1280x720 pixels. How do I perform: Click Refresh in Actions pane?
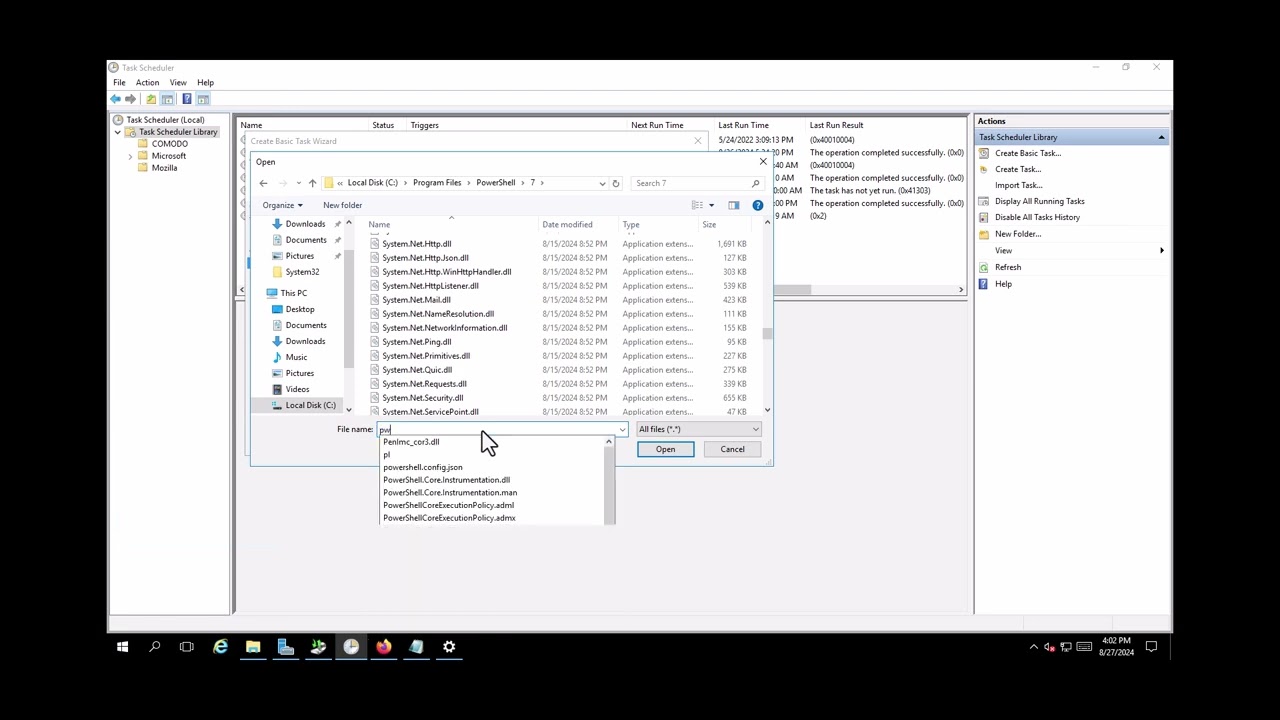pos(1007,267)
